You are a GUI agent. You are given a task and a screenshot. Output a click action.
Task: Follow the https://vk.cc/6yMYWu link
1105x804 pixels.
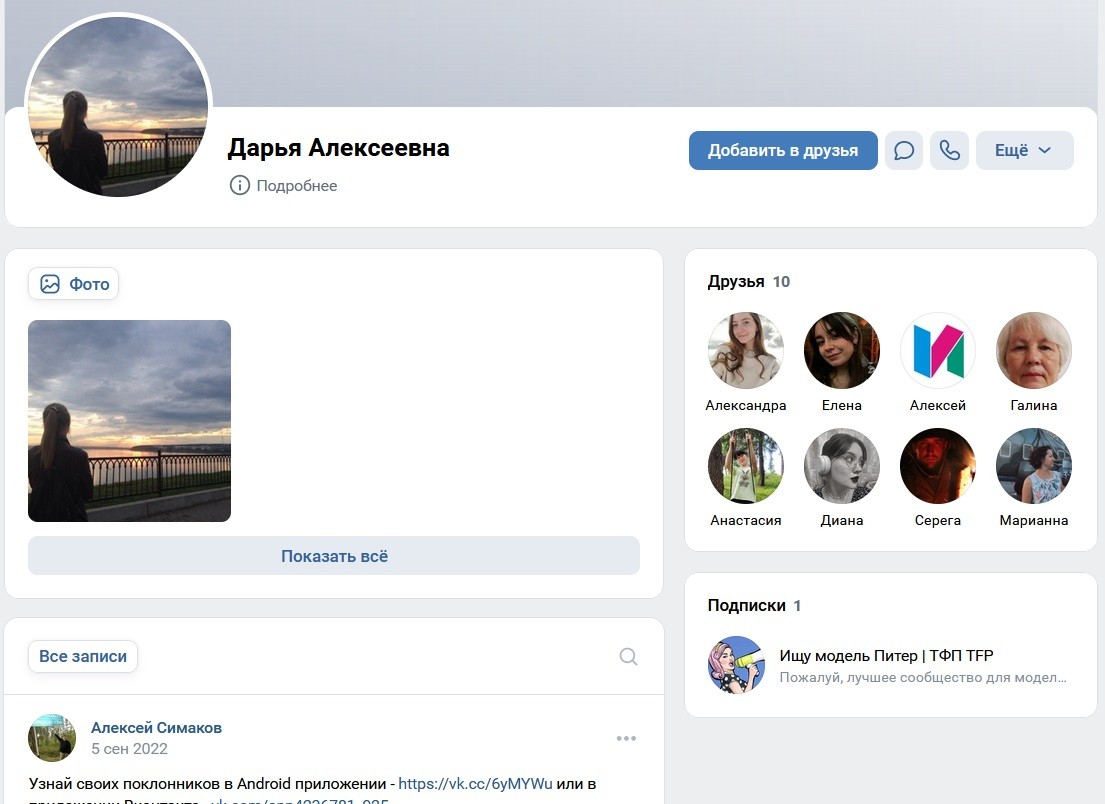click(x=475, y=784)
